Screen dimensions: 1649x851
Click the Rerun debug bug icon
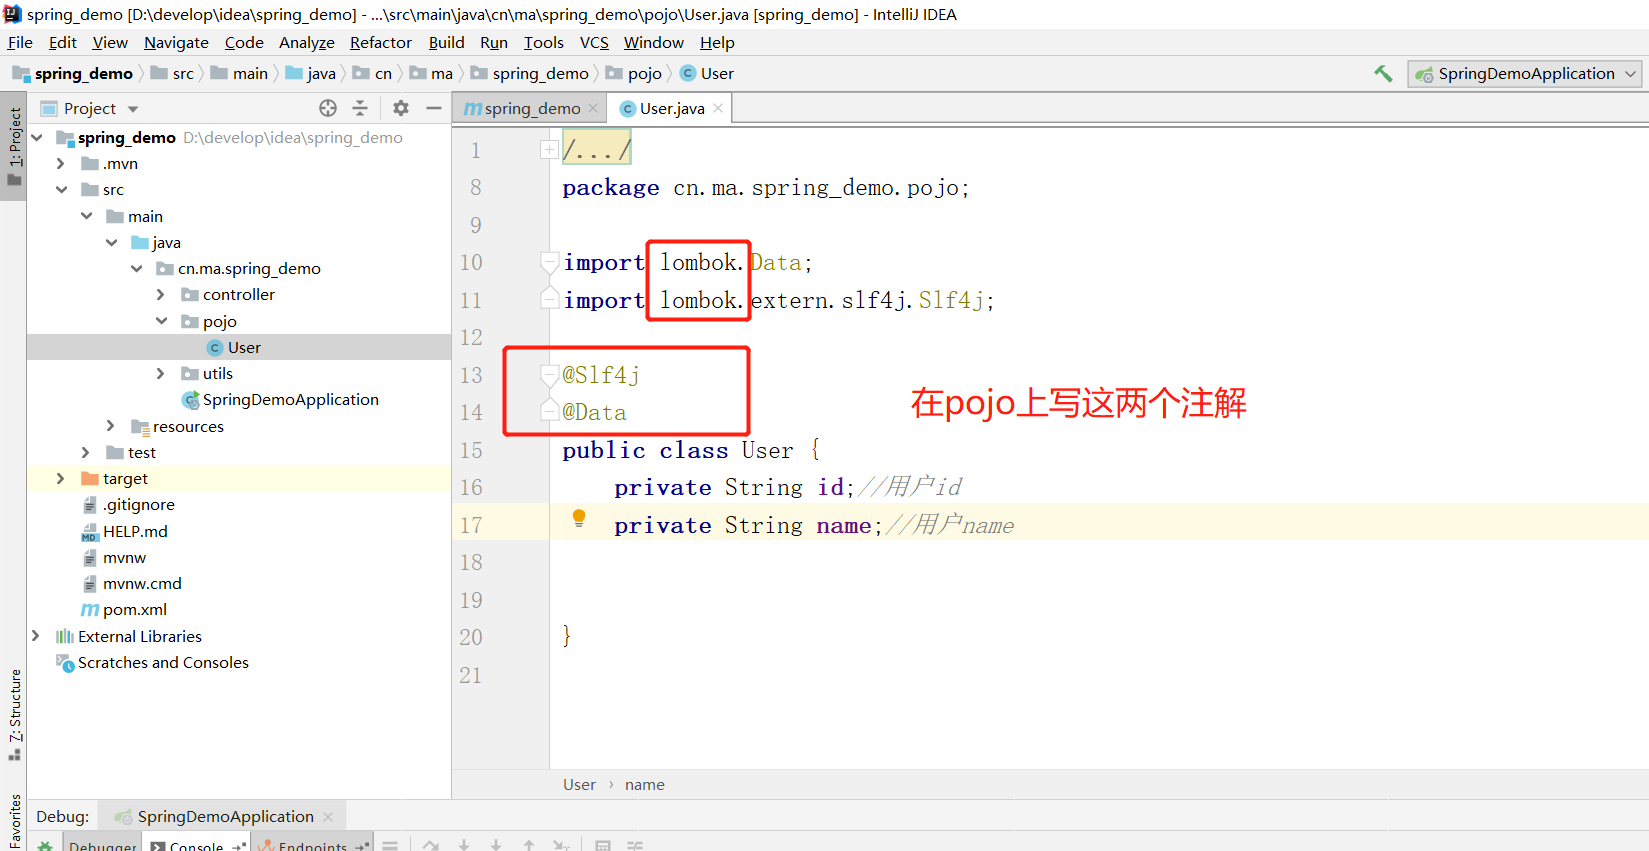[45, 845]
